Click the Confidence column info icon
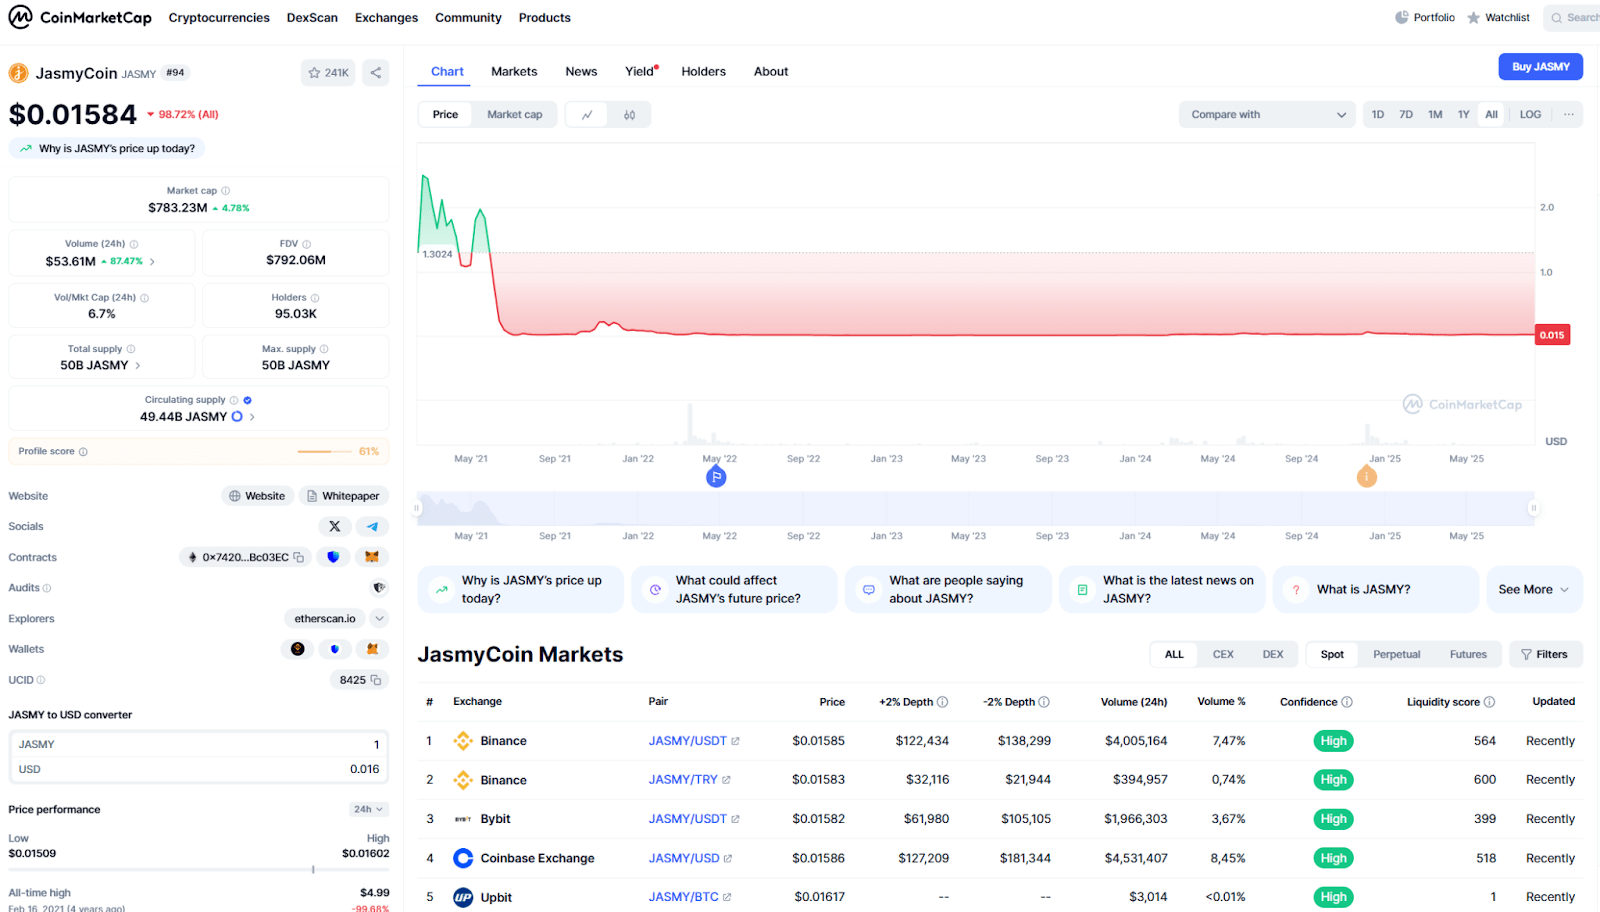Viewport: 1600px width, 912px height. click(1347, 702)
